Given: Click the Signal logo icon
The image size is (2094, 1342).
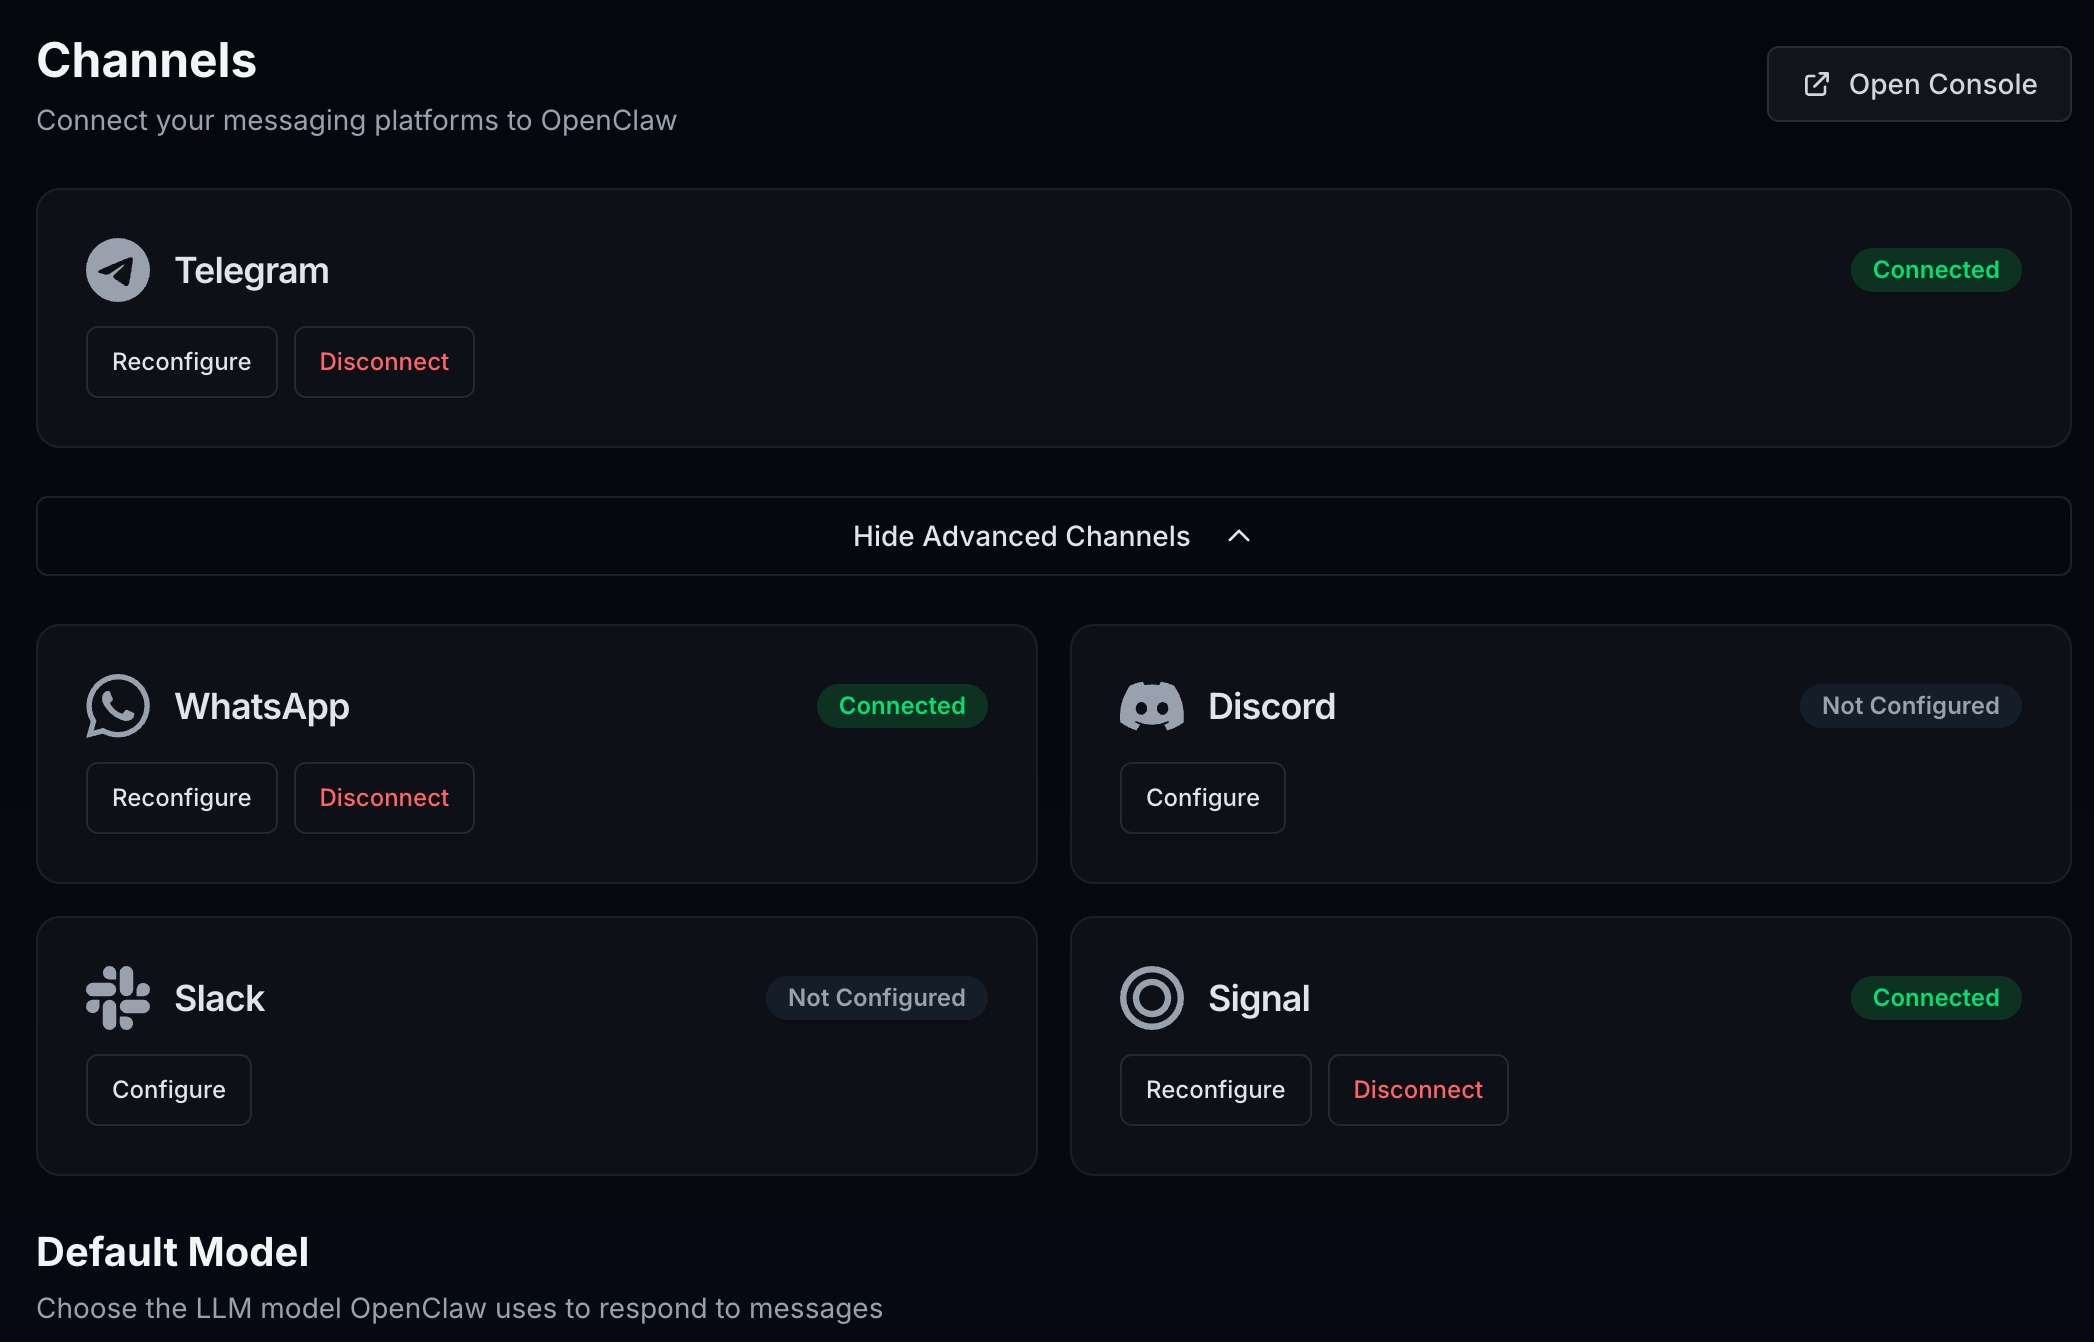Looking at the screenshot, I should pos(1152,998).
